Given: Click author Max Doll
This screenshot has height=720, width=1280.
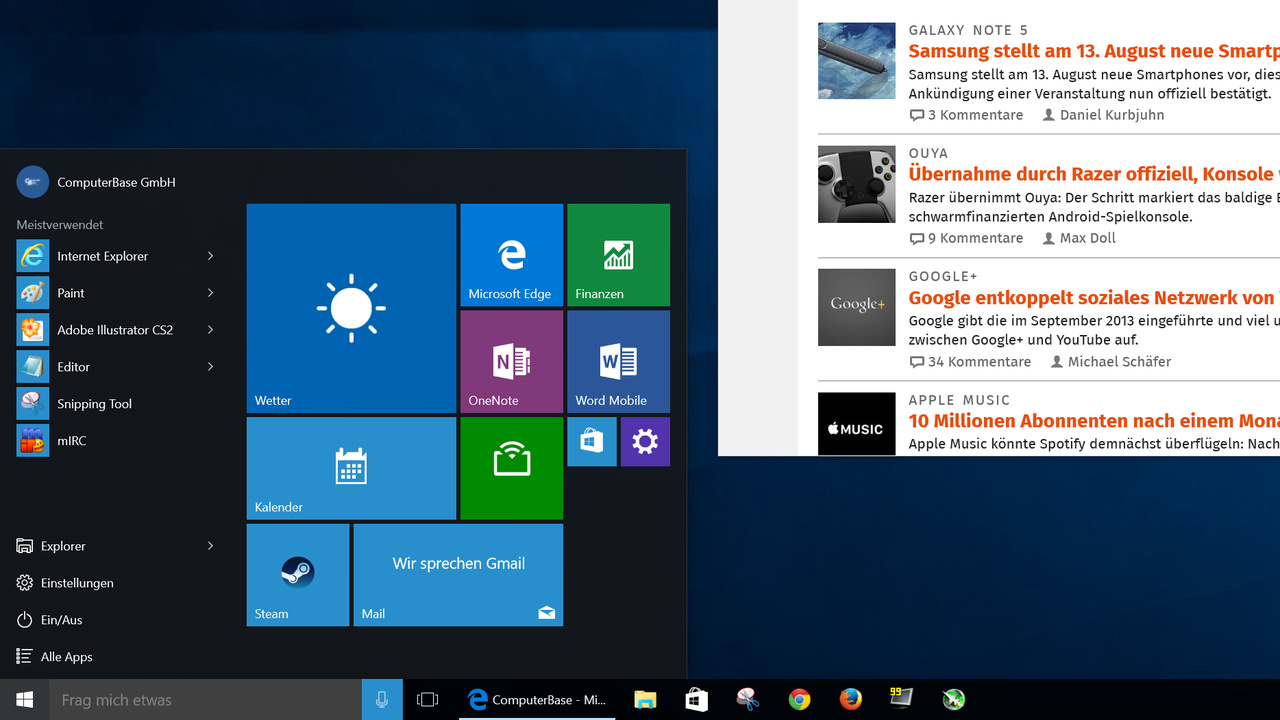Looking at the screenshot, I should (1080, 238).
